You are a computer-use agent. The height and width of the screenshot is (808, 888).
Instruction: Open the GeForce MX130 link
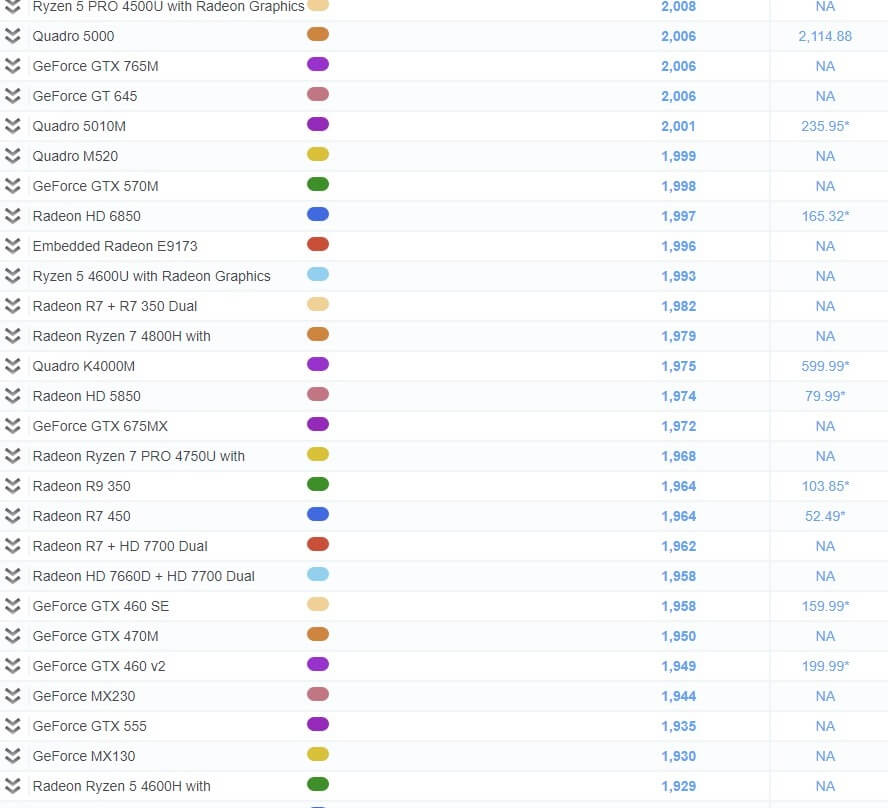(x=83, y=756)
